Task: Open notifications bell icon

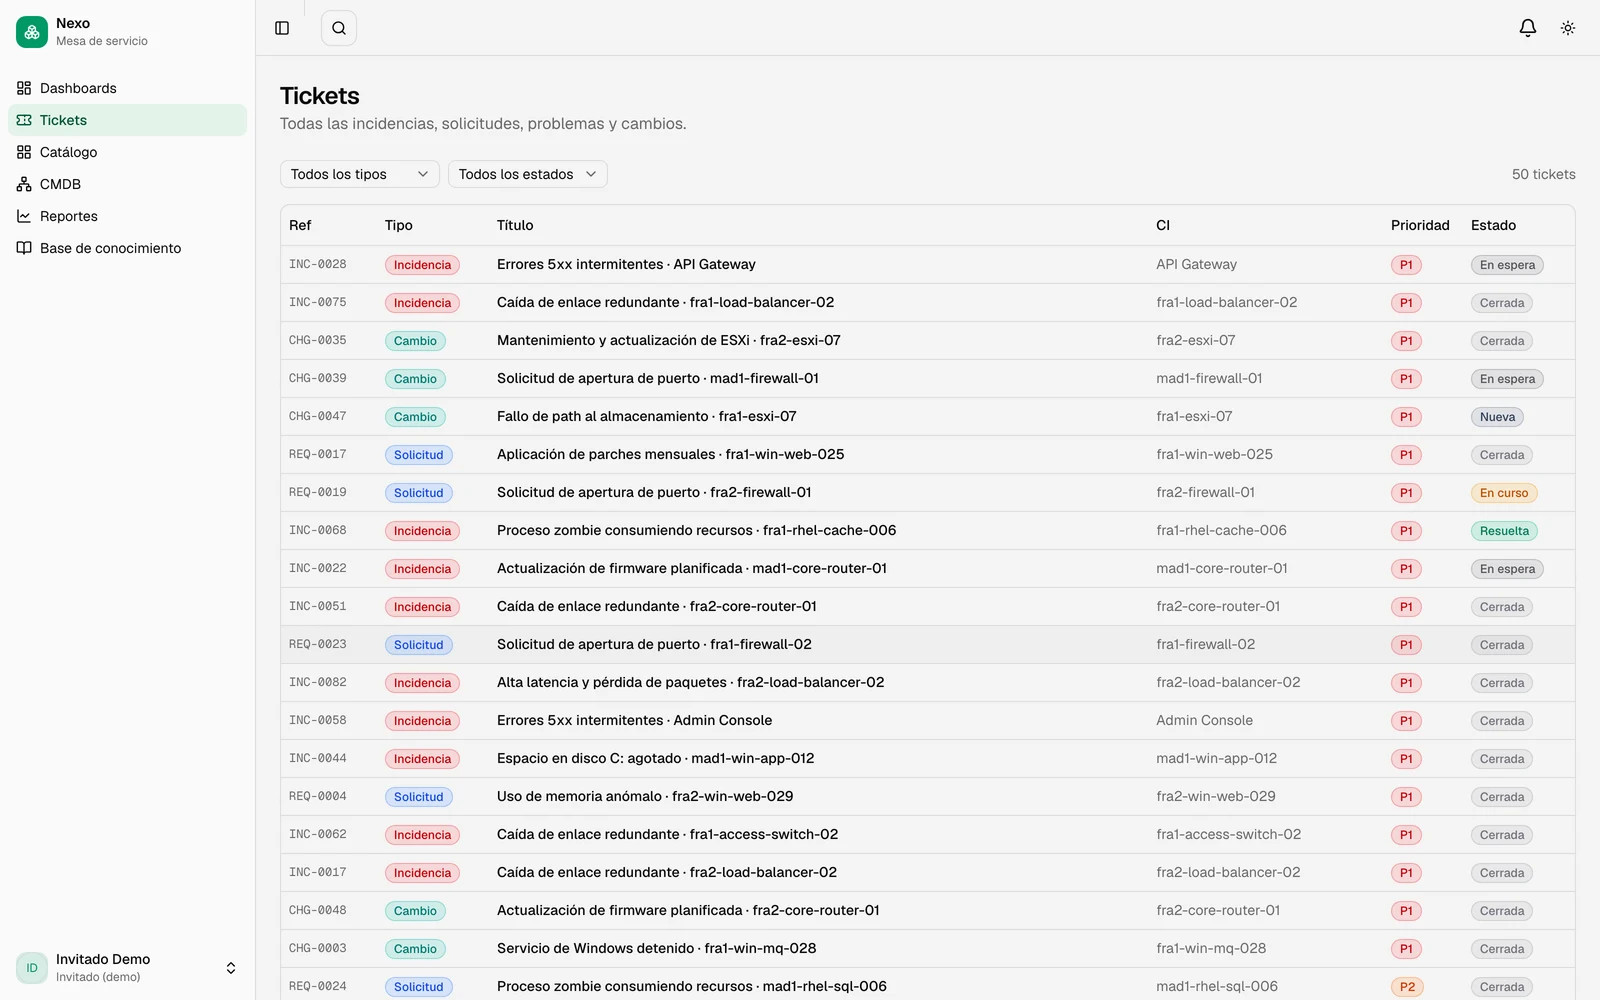Action: click(1528, 28)
